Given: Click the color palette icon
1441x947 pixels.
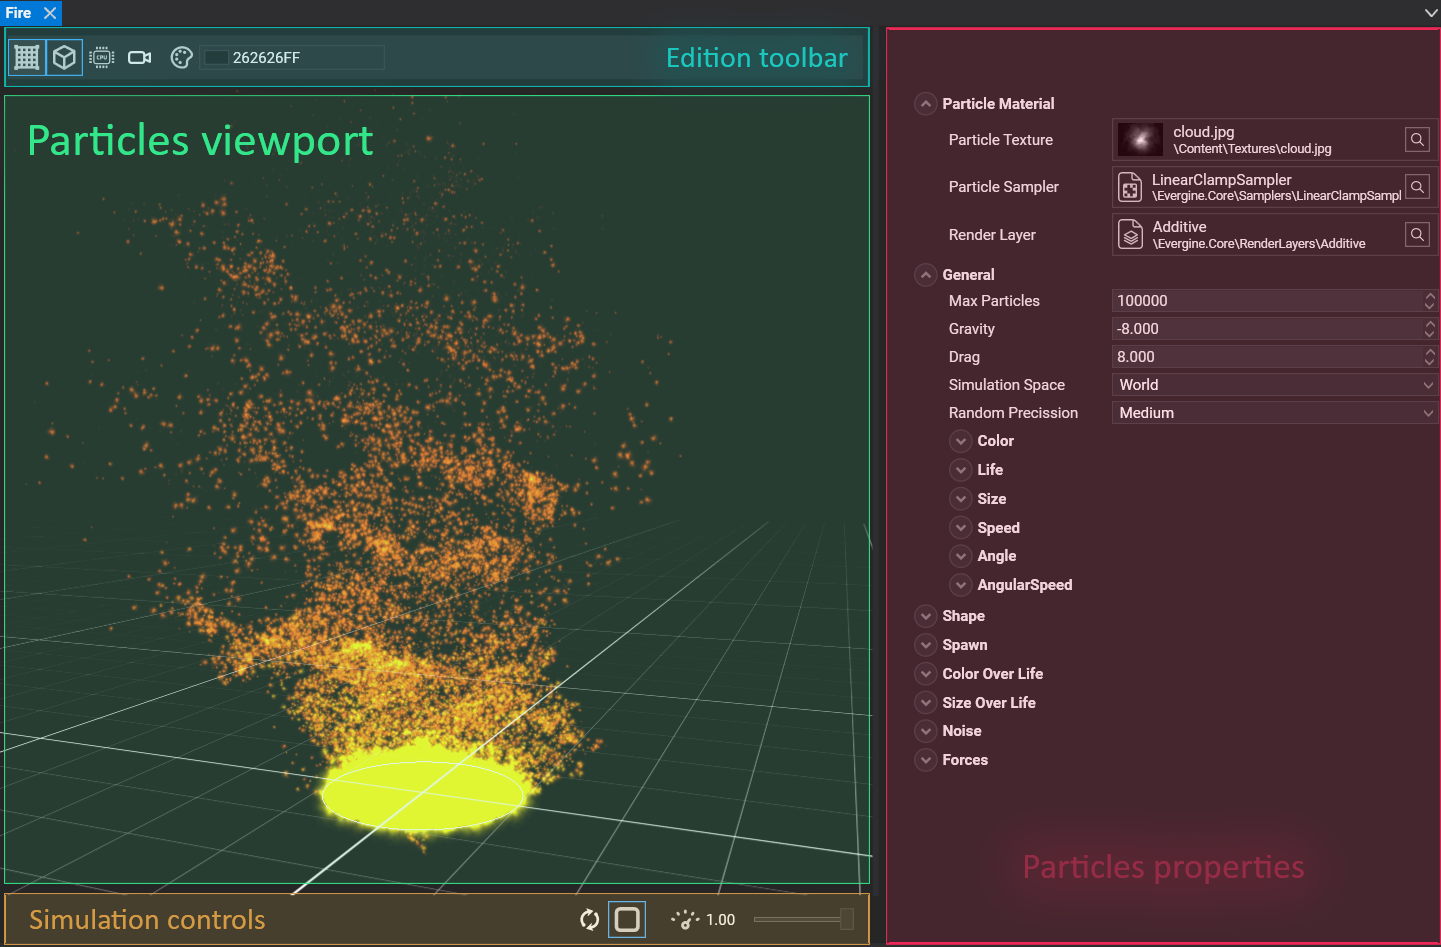Looking at the screenshot, I should (181, 58).
